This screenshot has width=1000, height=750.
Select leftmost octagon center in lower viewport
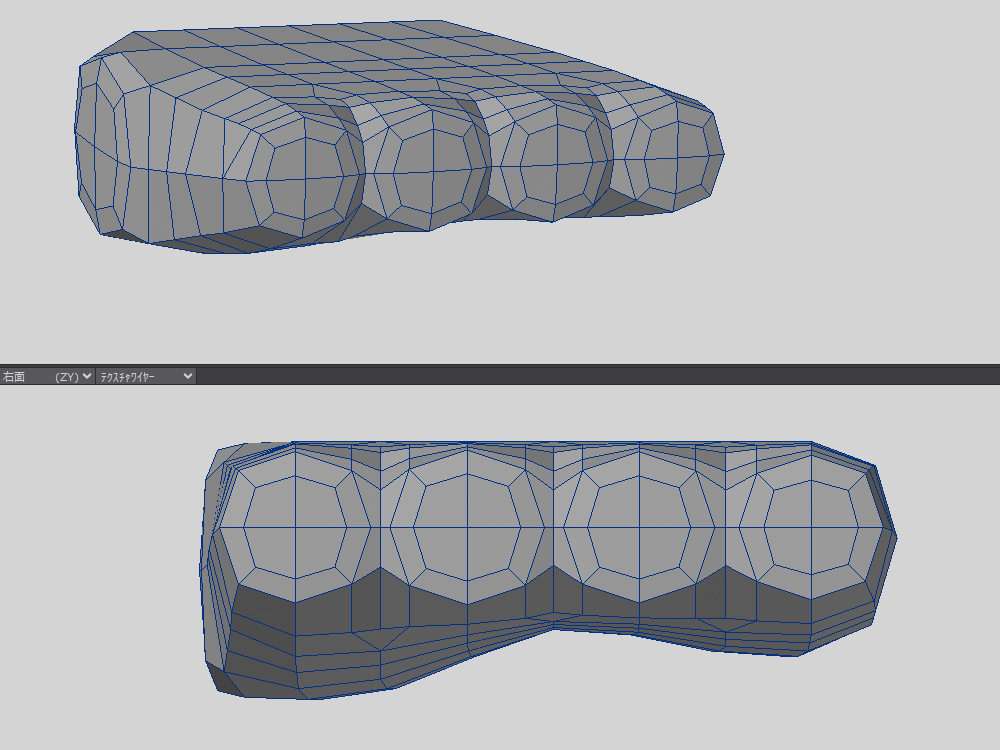tap(294, 526)
